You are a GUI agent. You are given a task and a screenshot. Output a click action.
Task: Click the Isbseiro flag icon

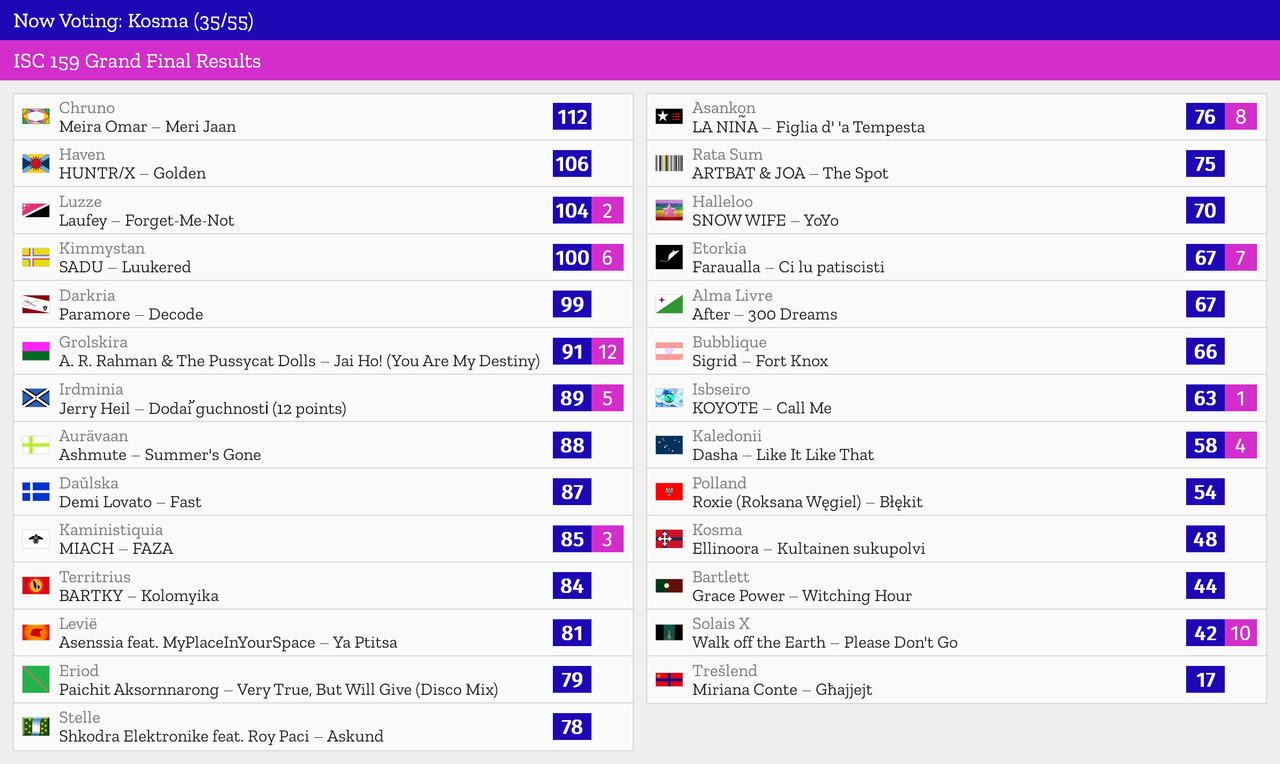pyautogui.click(x=669, y=398)
